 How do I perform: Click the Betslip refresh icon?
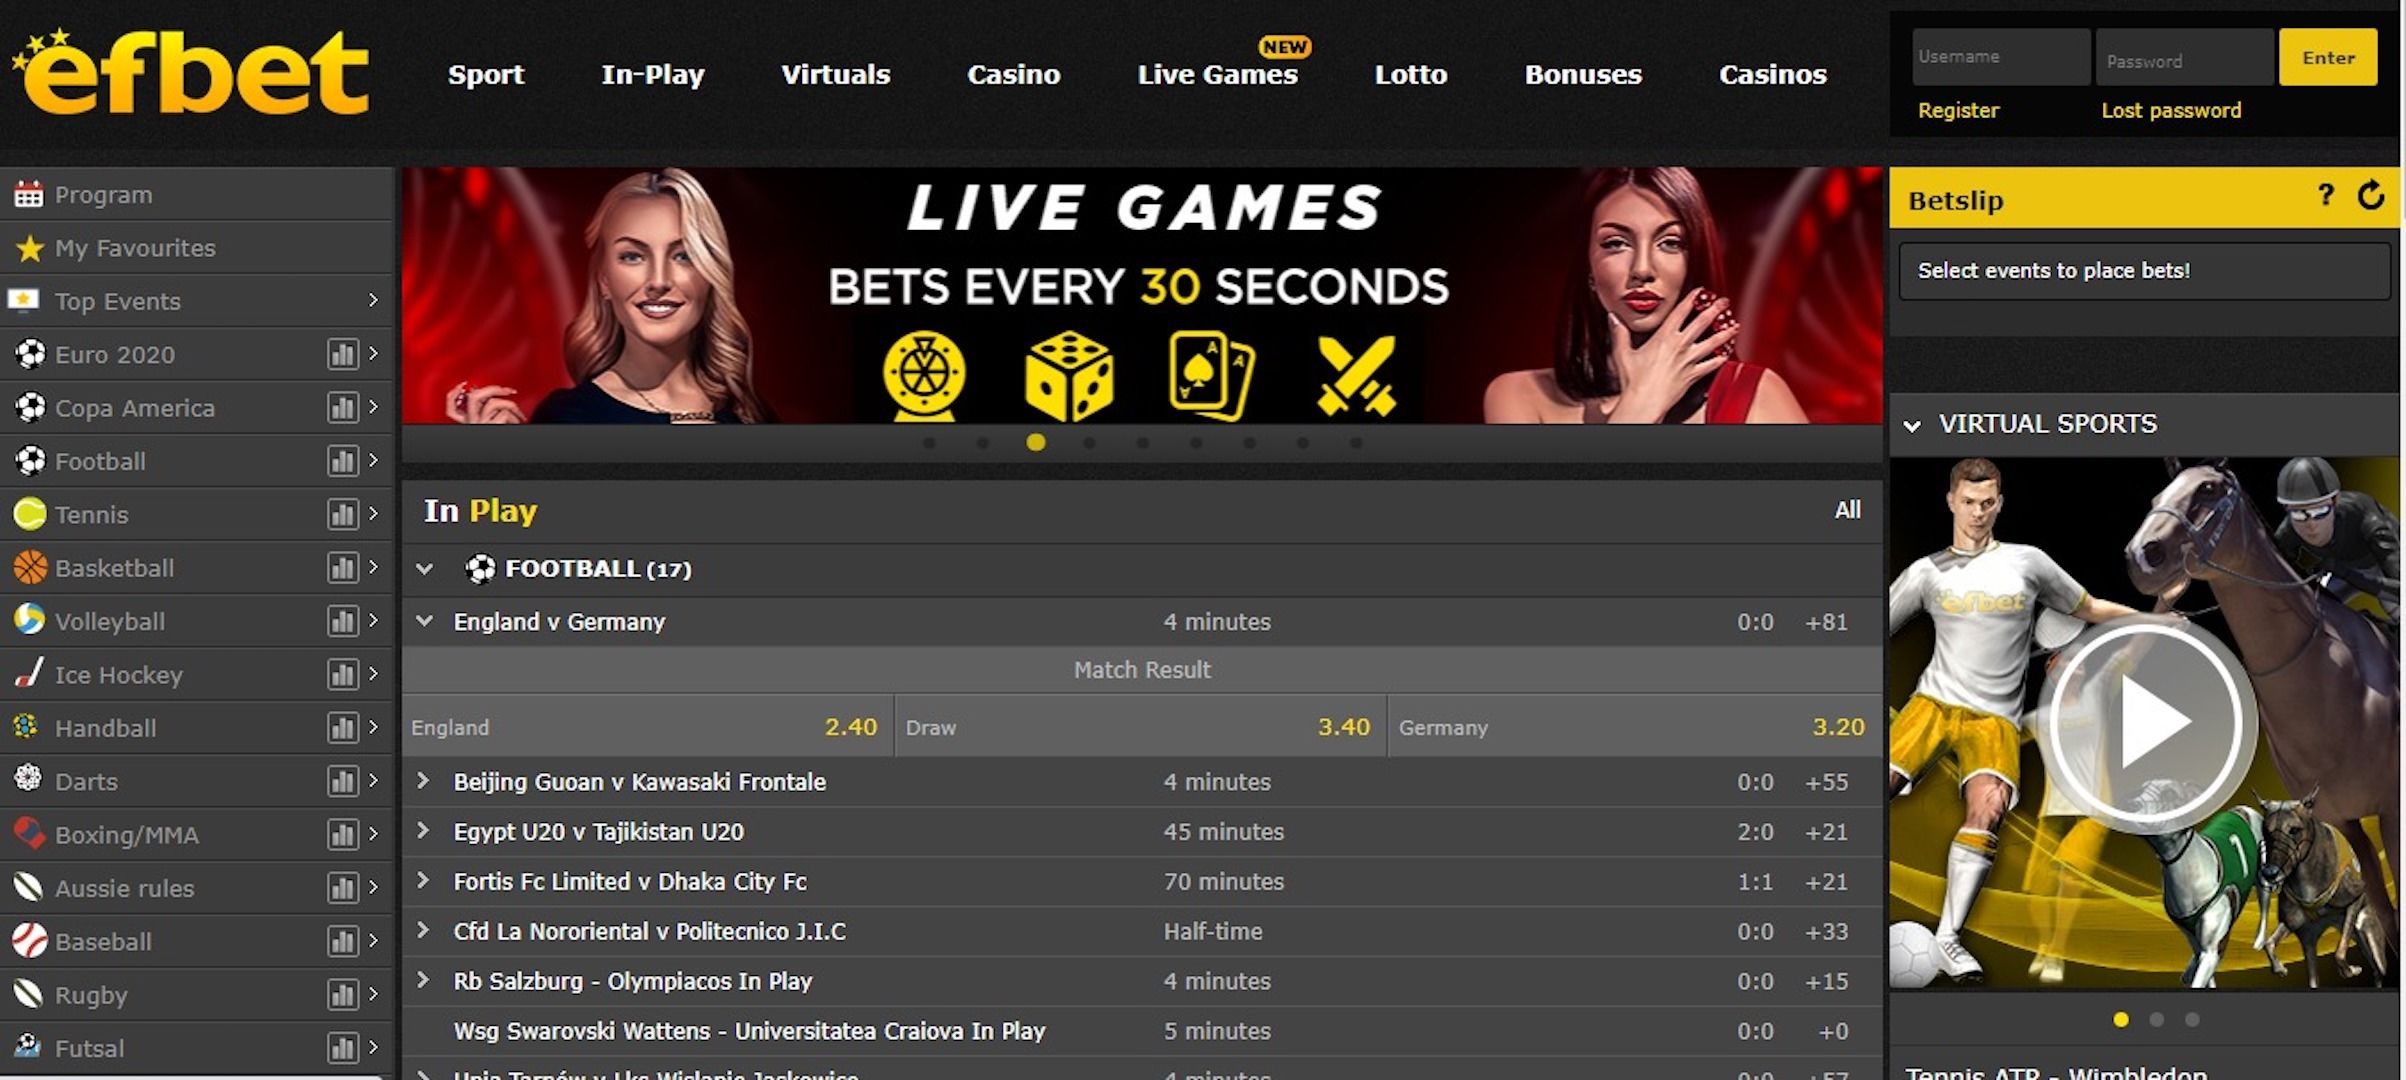(x=2371, y=196)
